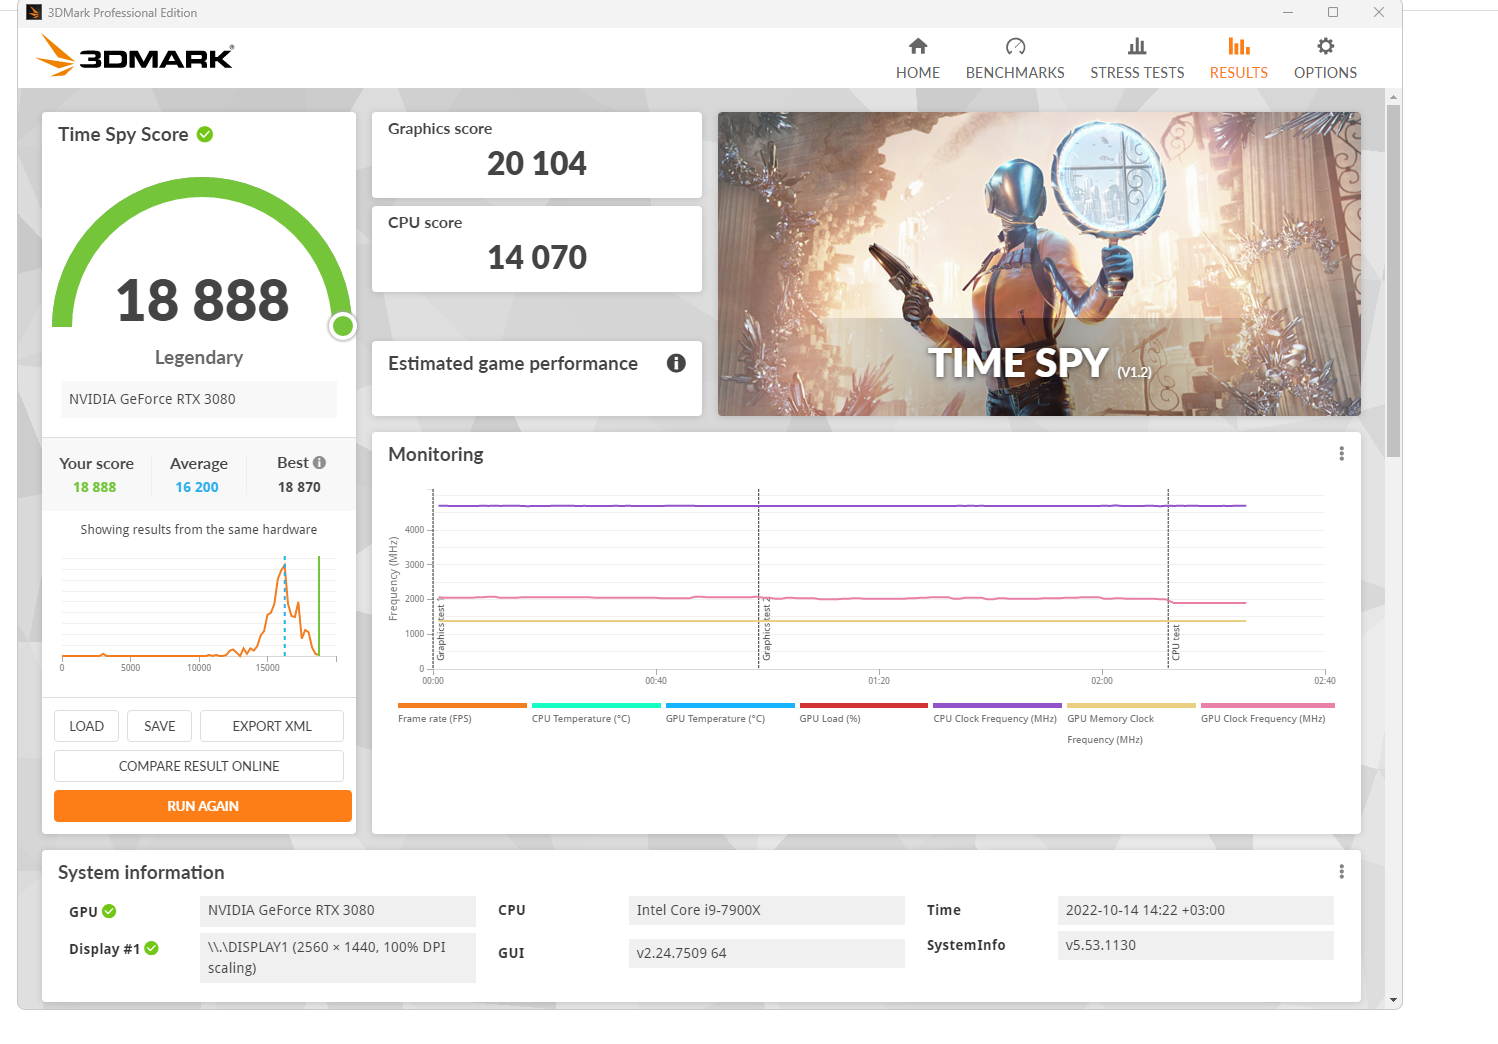Screen dimensions: 1498x1044
Task: Open the Monitoring panel three-dot menu
Action: point(1341,454)
